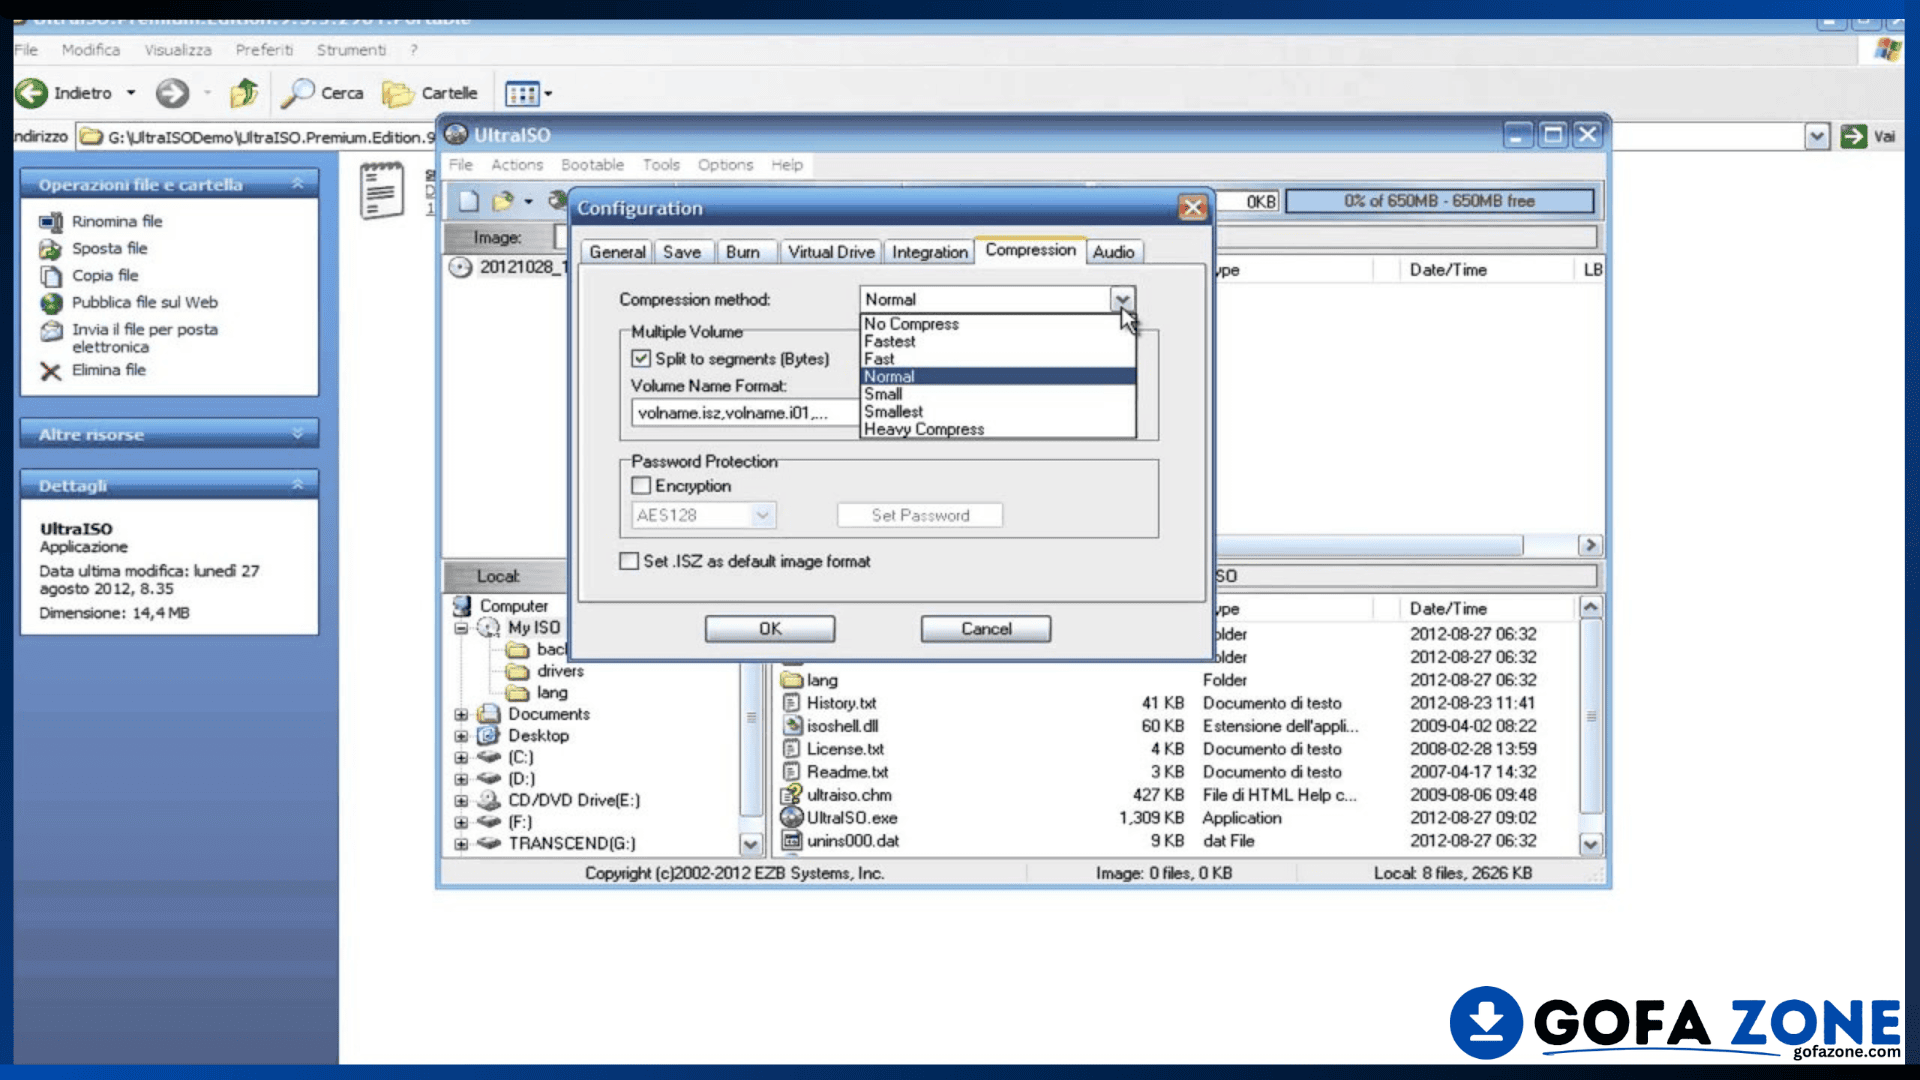Viewport: 1920px width, 1080px height.
Task: Collapse the Dettagli panel
Action: coord(297,485)
